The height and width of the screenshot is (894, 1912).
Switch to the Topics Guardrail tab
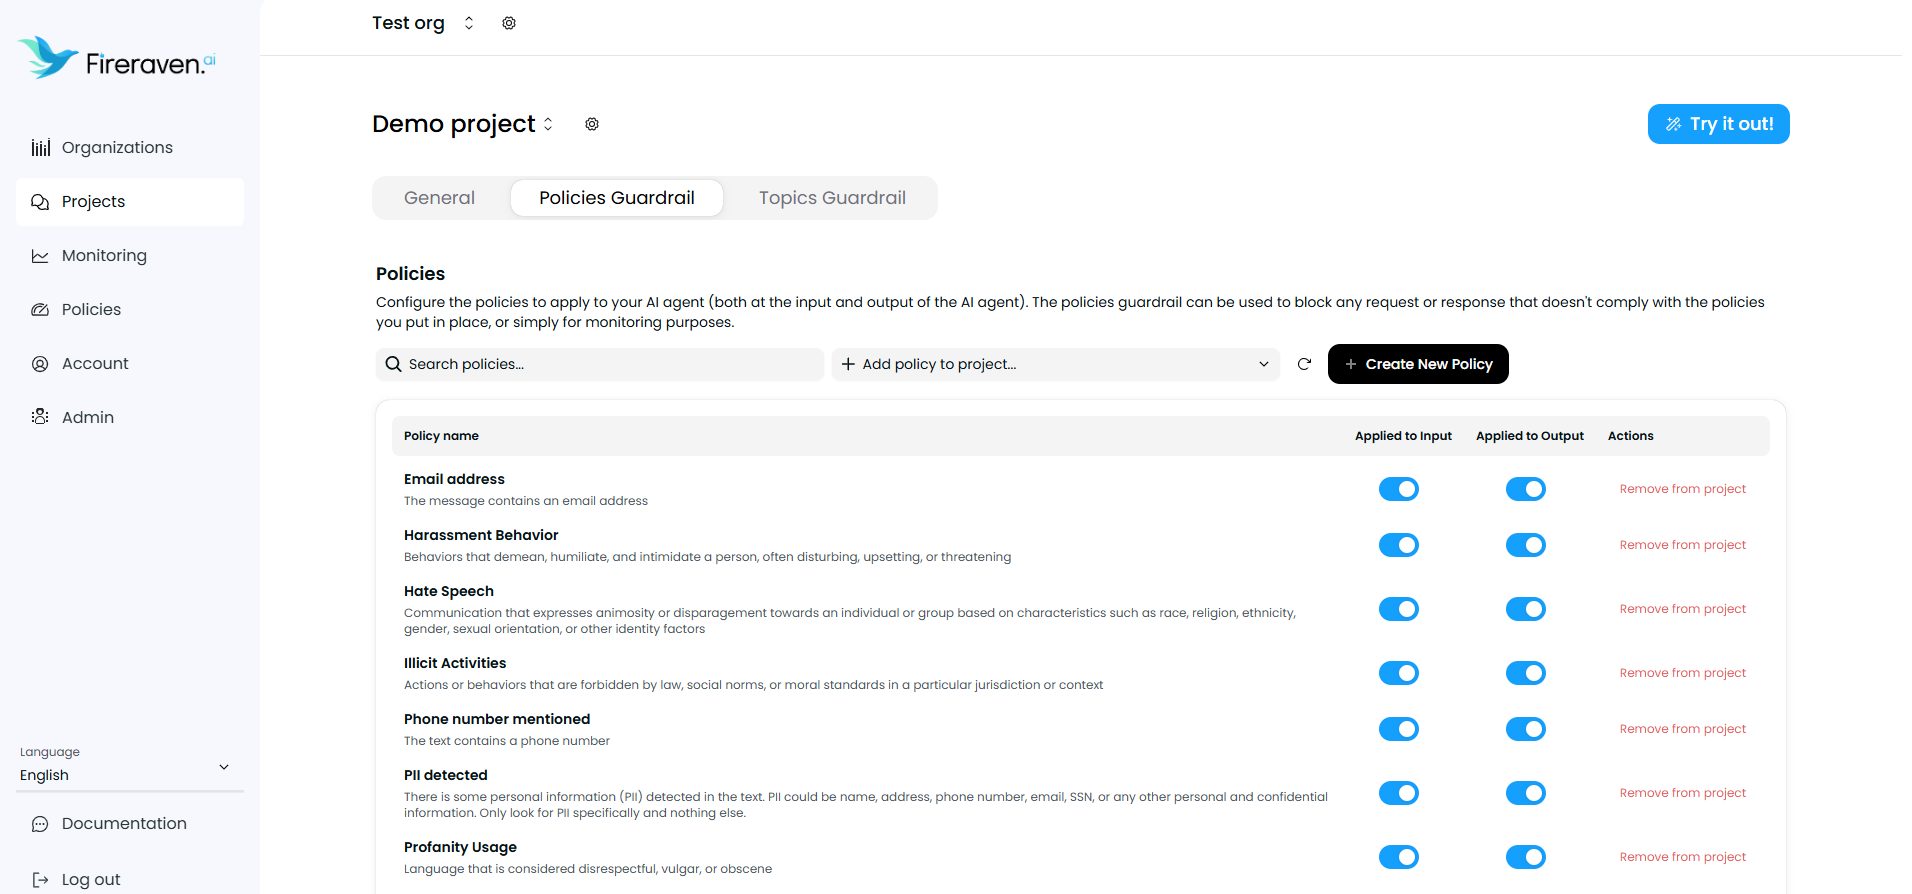click(x=831, y=197)
